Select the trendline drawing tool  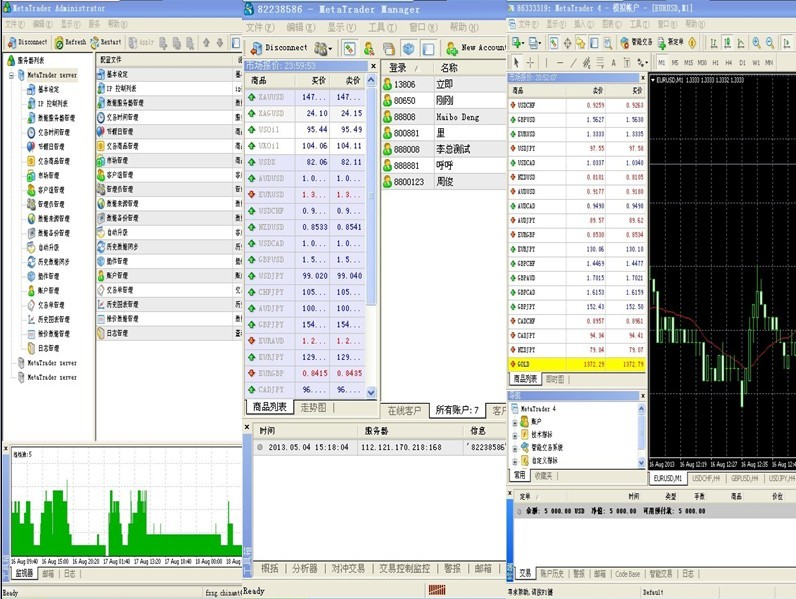point(573,62)
